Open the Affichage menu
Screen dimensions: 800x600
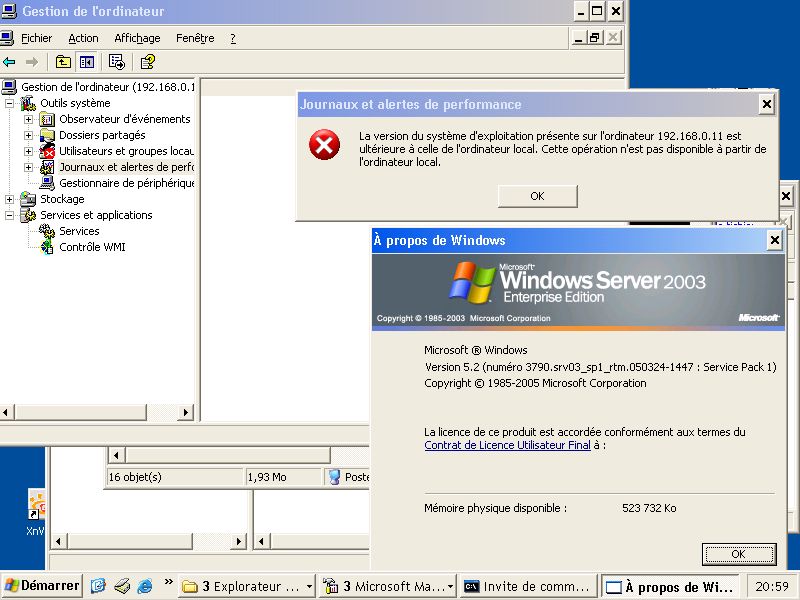[137, 38]
